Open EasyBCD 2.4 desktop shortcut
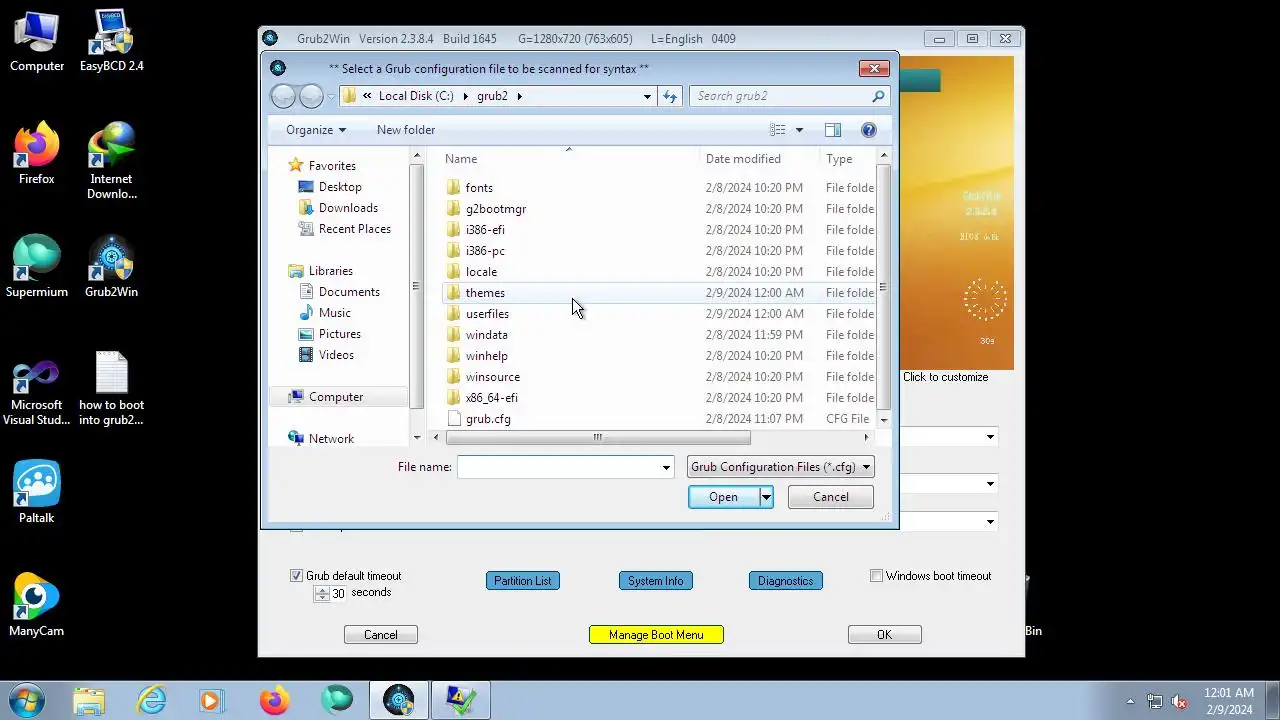The height and width of the screenshot is (720, 1280). coord(111,42)
